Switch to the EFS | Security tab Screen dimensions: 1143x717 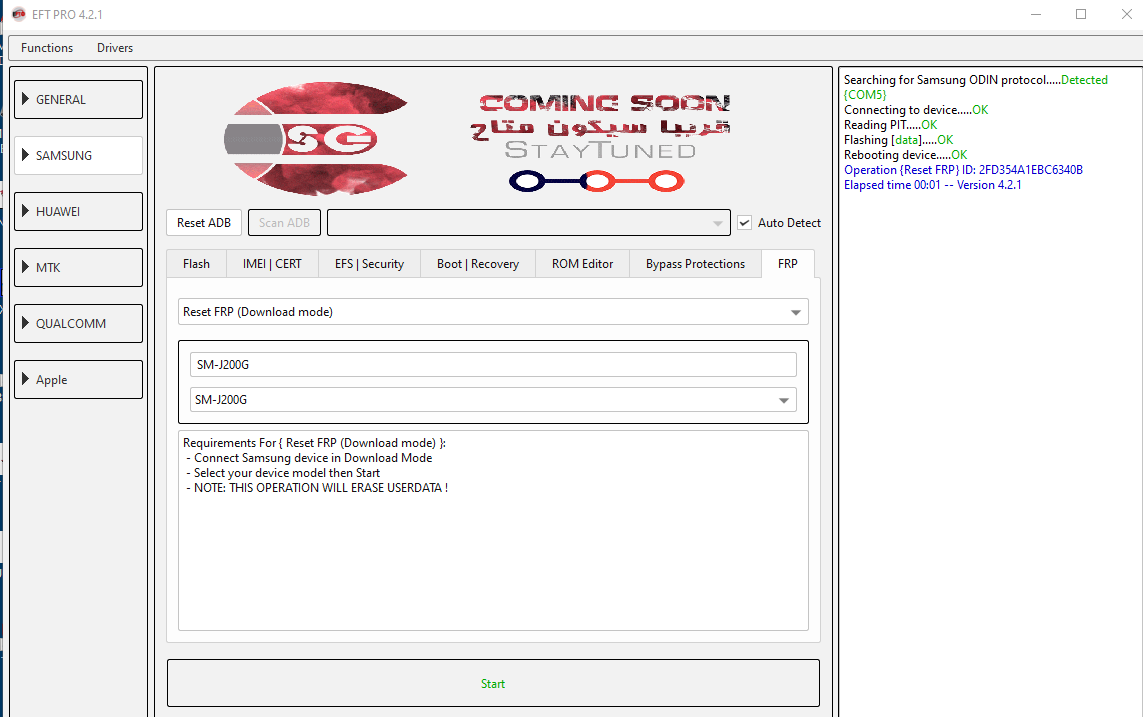click(x=370, y=264)
